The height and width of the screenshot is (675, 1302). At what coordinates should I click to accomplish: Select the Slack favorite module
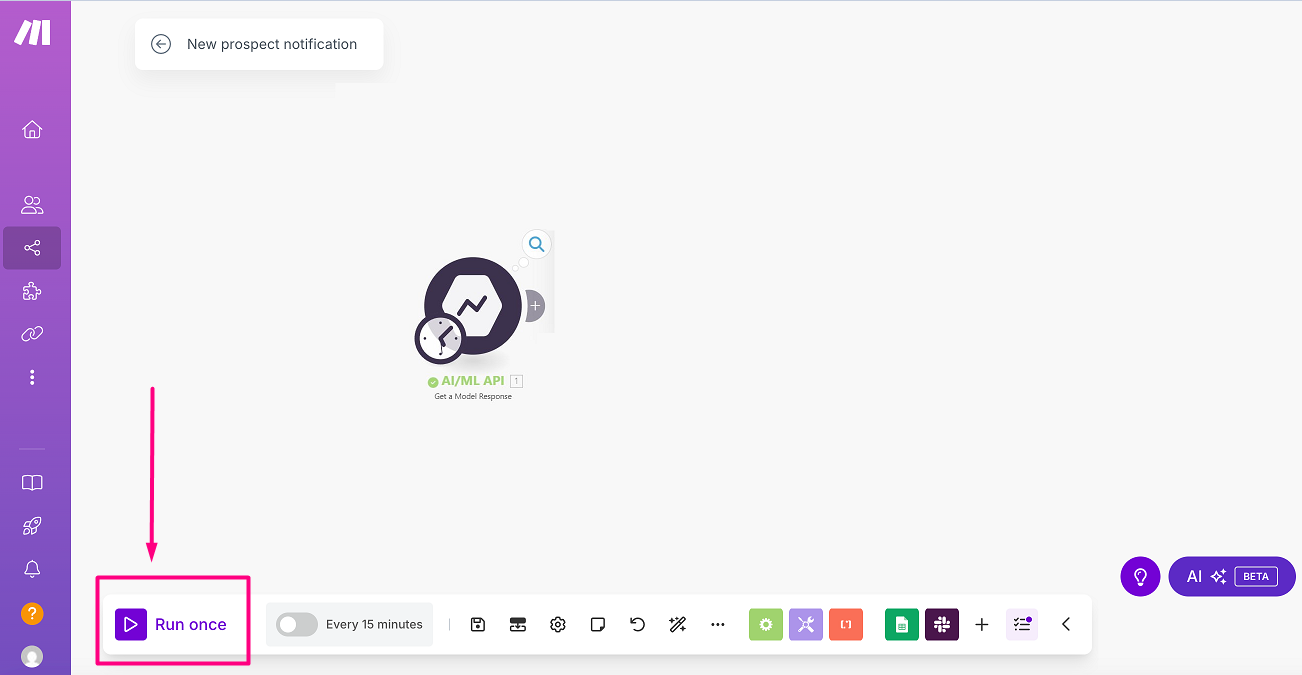[941, 624]
